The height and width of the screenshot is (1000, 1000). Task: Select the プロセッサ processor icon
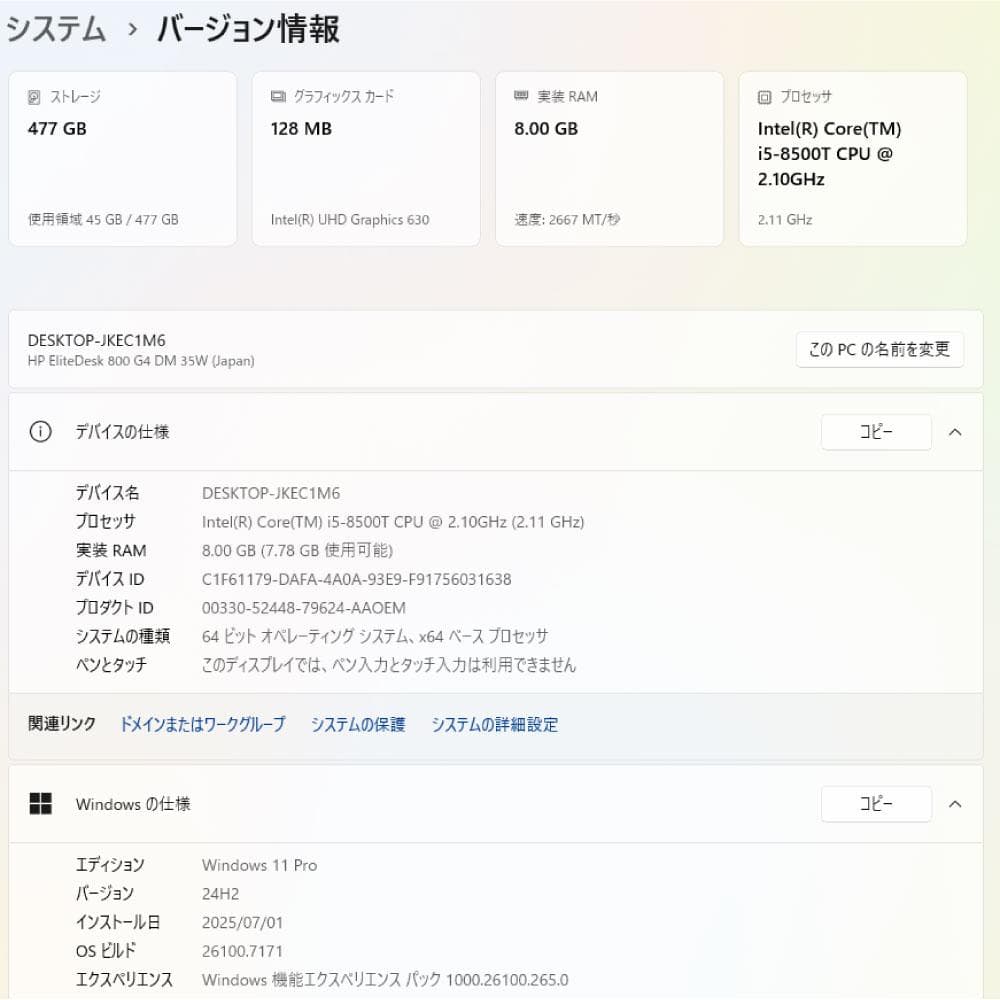click(x=762, y=96)
